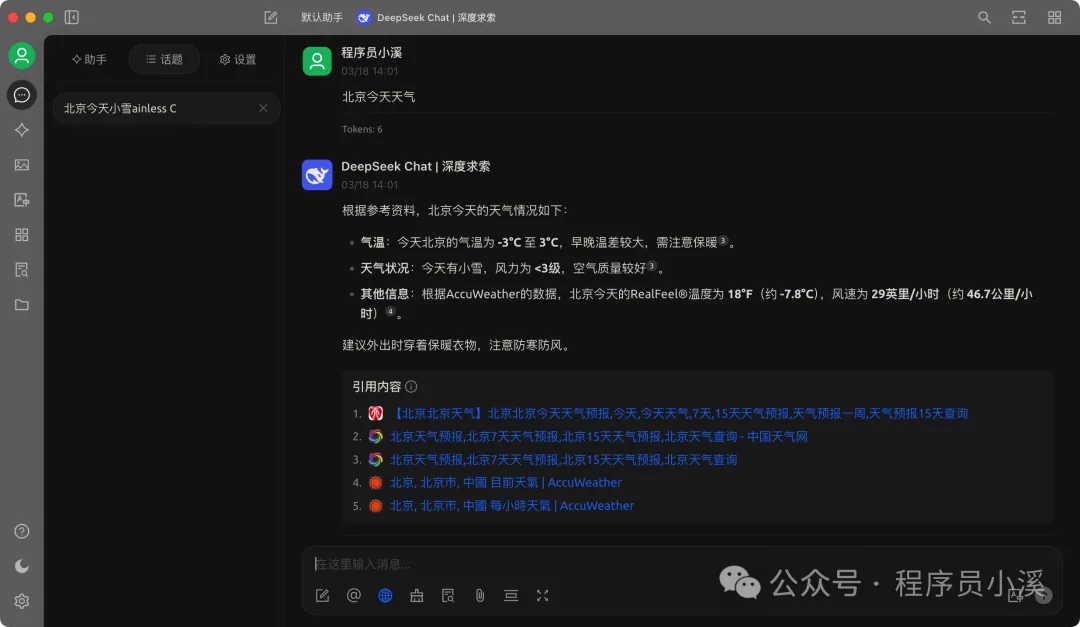Image resolution: width=1080 pixels, height=627 pixels.
Task: Open the image painting sidebar icon
Action: click(x=21, y=165)
